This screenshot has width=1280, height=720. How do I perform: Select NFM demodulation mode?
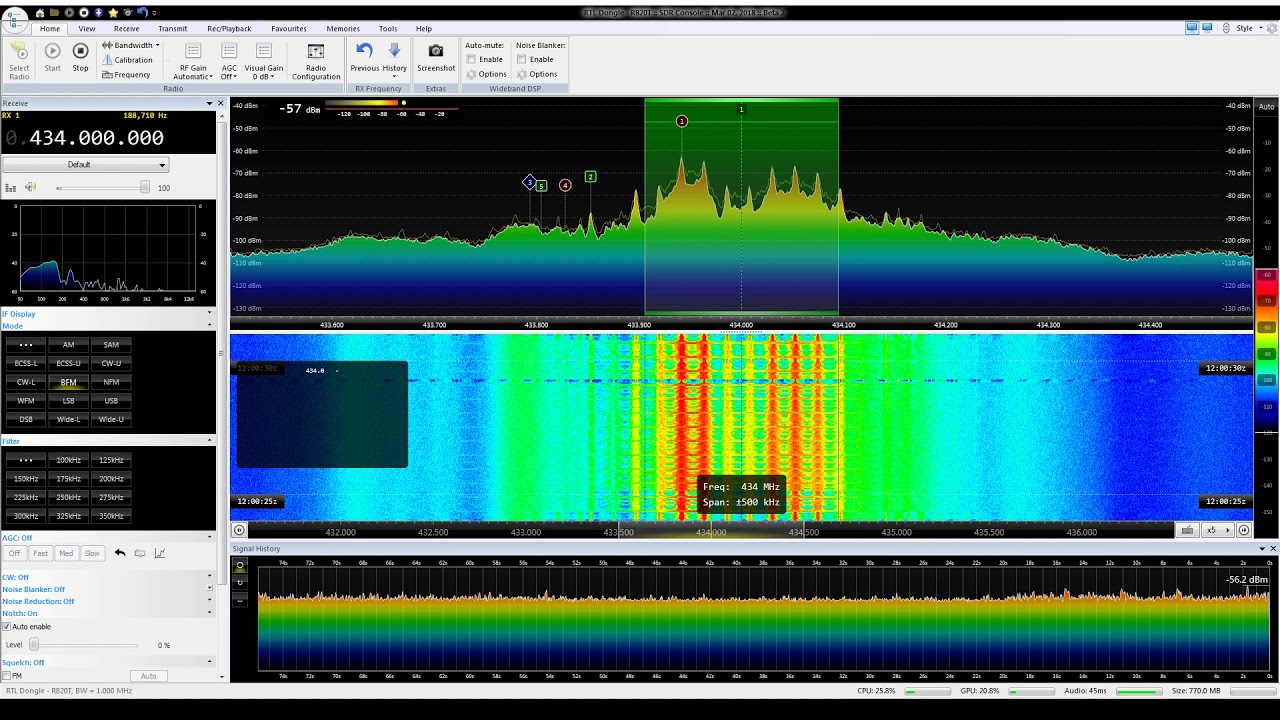111,382
